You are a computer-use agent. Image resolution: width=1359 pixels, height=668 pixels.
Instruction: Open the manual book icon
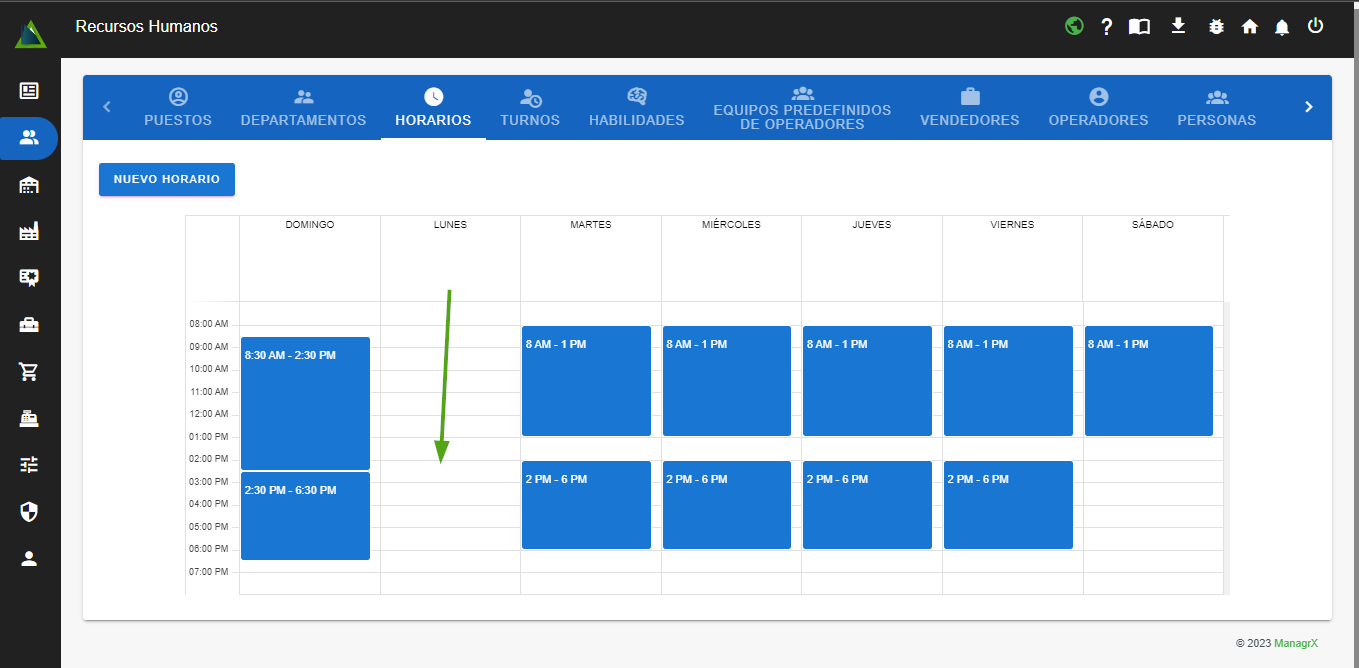coord(1139,27)
